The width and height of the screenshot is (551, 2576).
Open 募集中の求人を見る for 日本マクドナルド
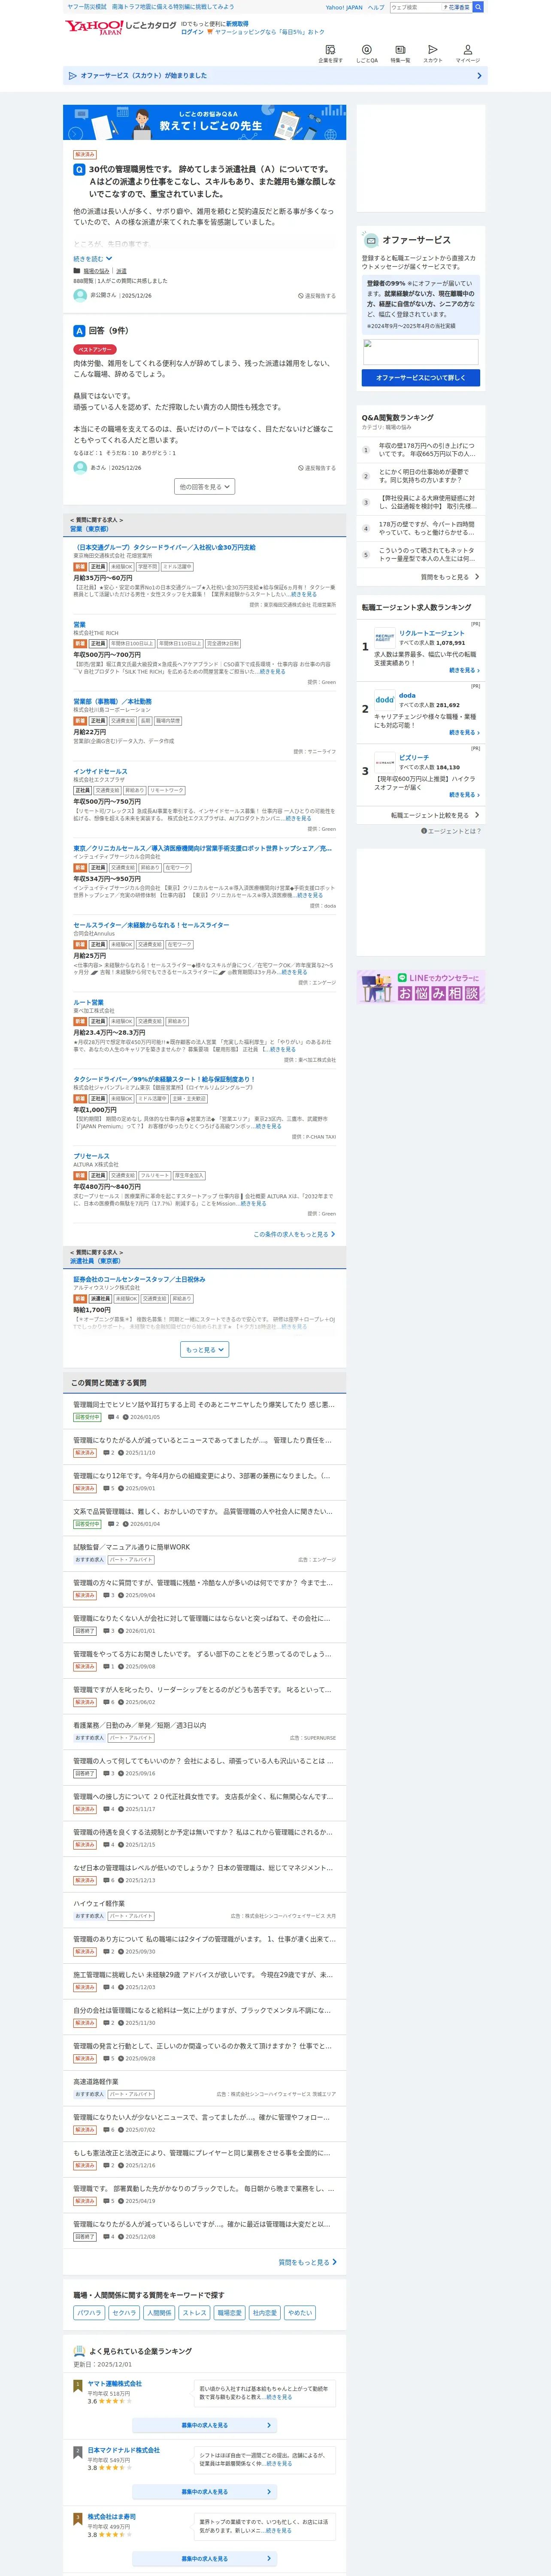coord(205,2492)
